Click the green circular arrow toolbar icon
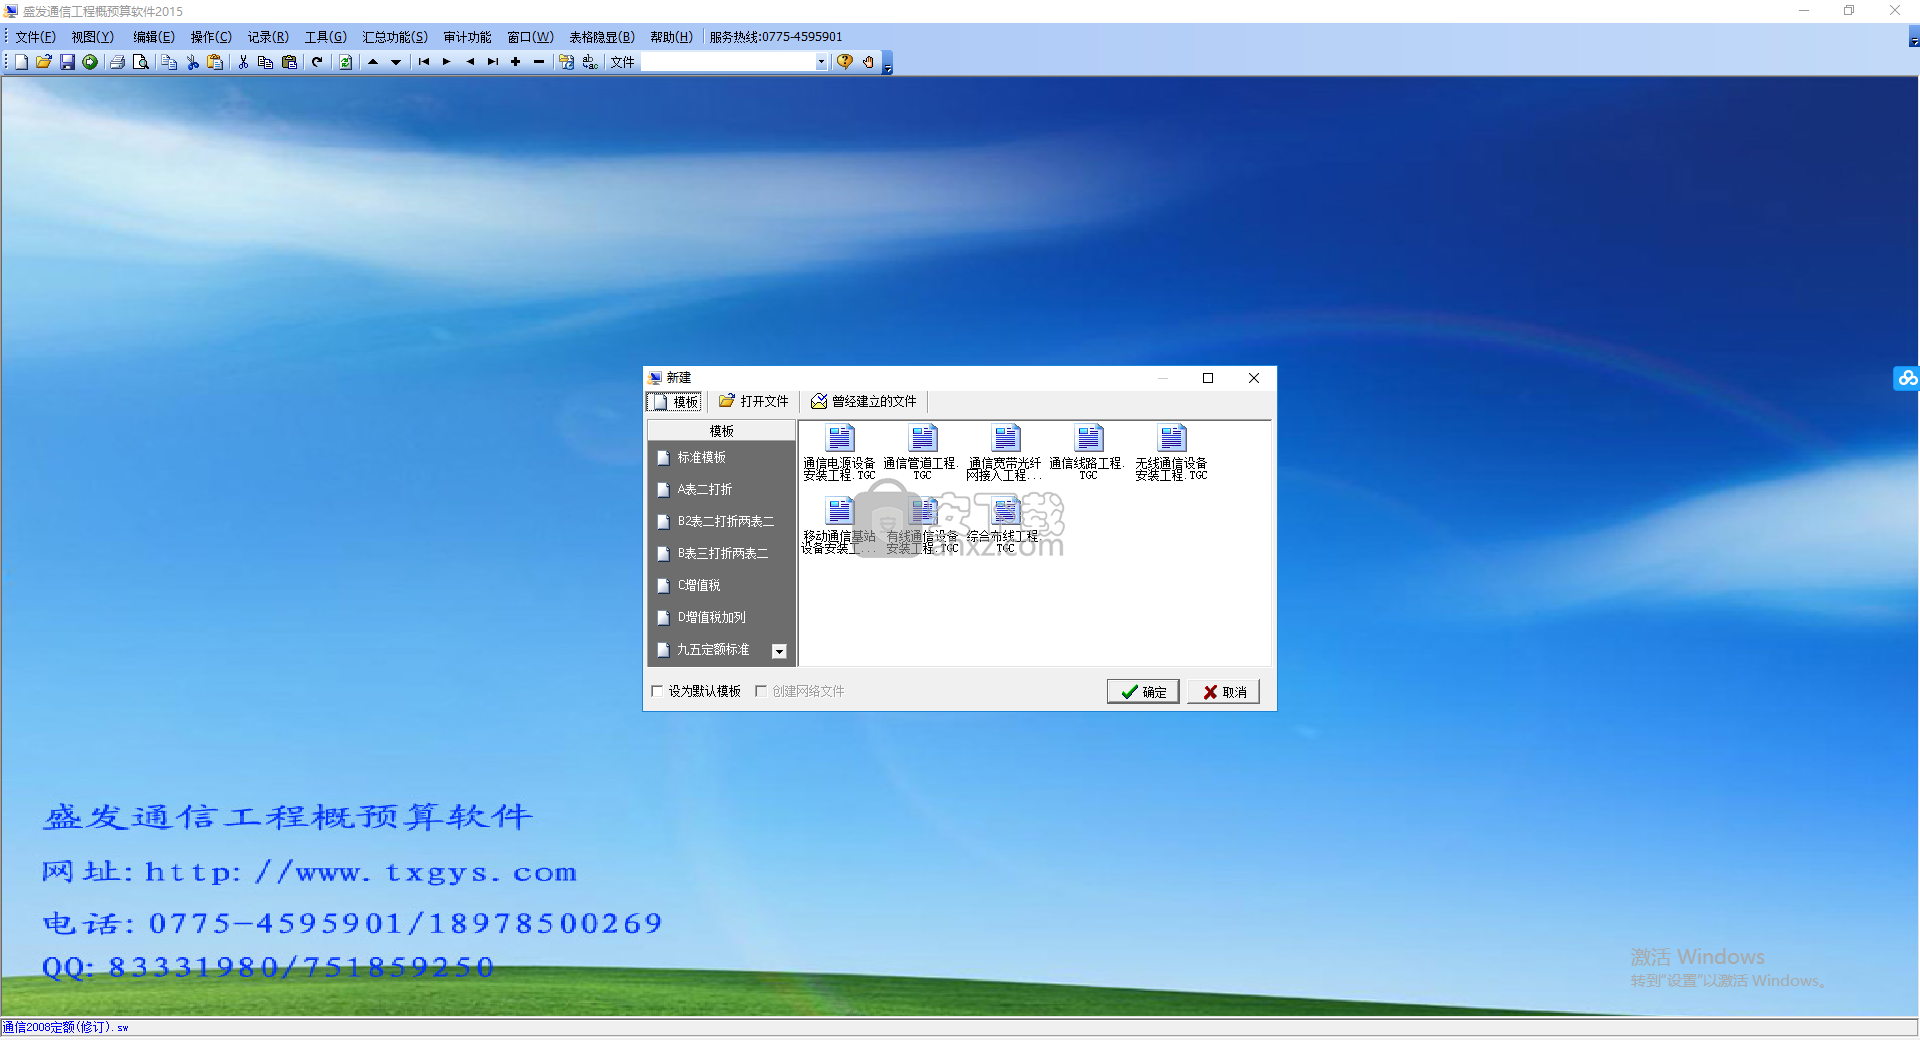Viewport: 1920px width, 1040px height. 90,62
